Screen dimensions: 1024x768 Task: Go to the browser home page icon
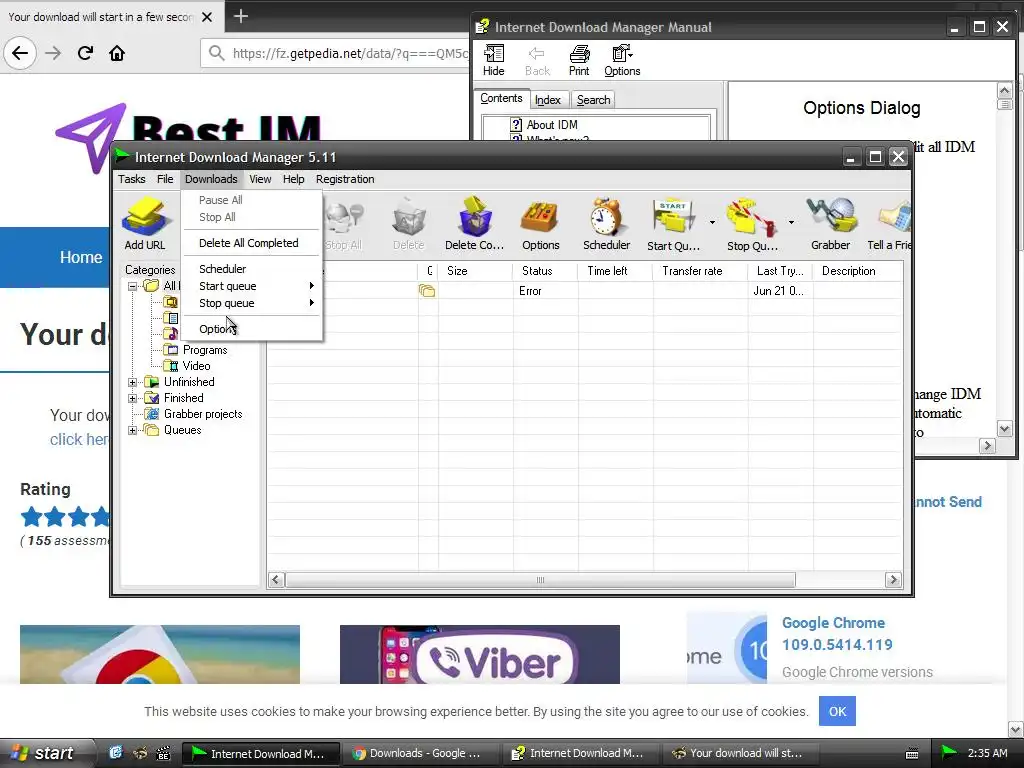pyautogui.click(x=117, y=53)
